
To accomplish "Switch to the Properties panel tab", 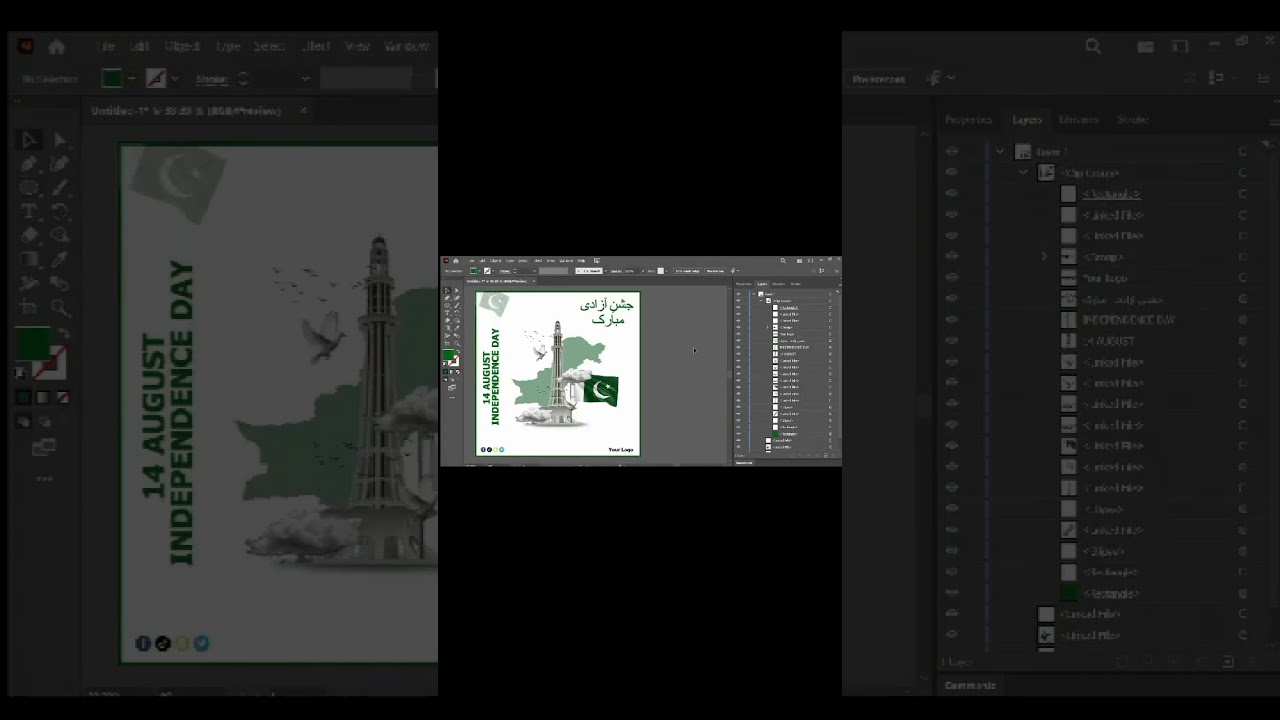I will [x=968, y=119].
